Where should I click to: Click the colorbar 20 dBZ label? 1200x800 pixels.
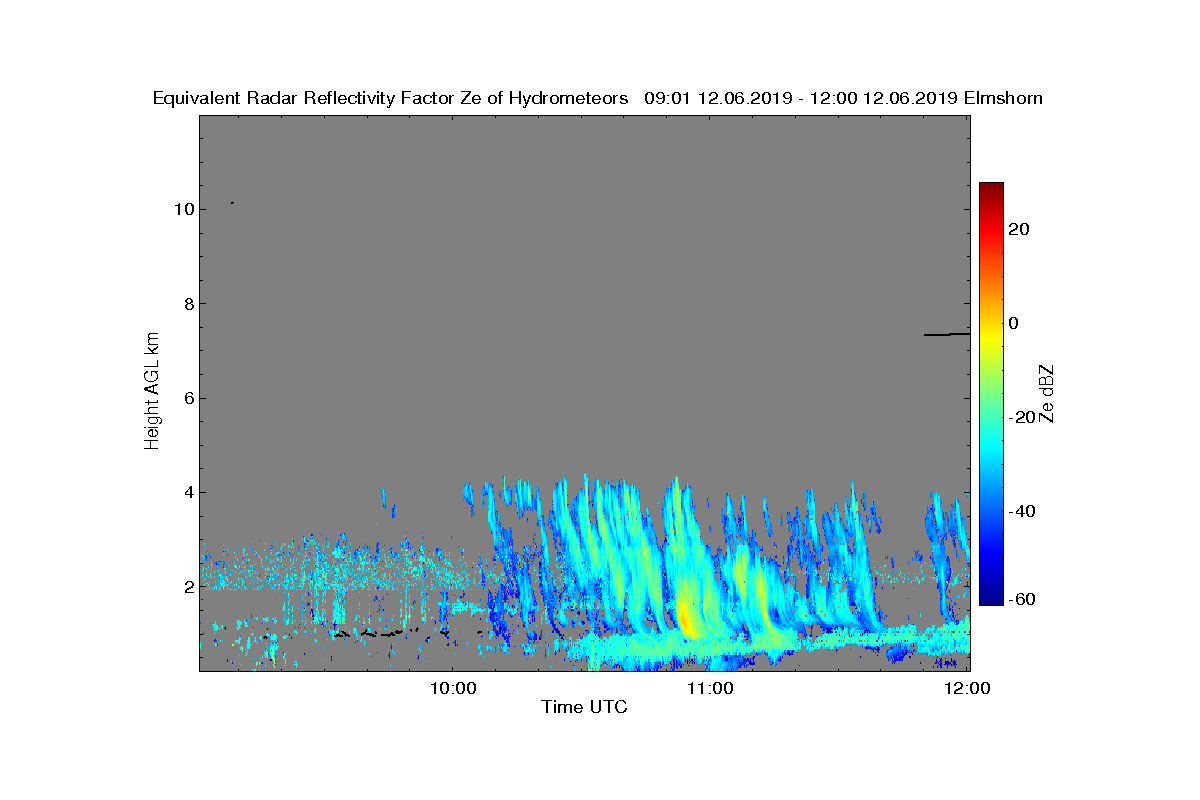pyautogui.click(x=1019, y=229)
